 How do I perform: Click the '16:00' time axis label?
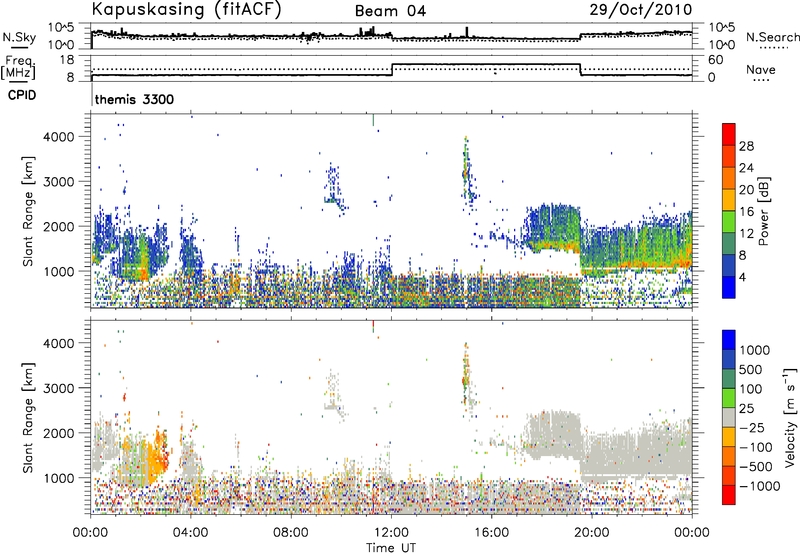click(491, 533)
